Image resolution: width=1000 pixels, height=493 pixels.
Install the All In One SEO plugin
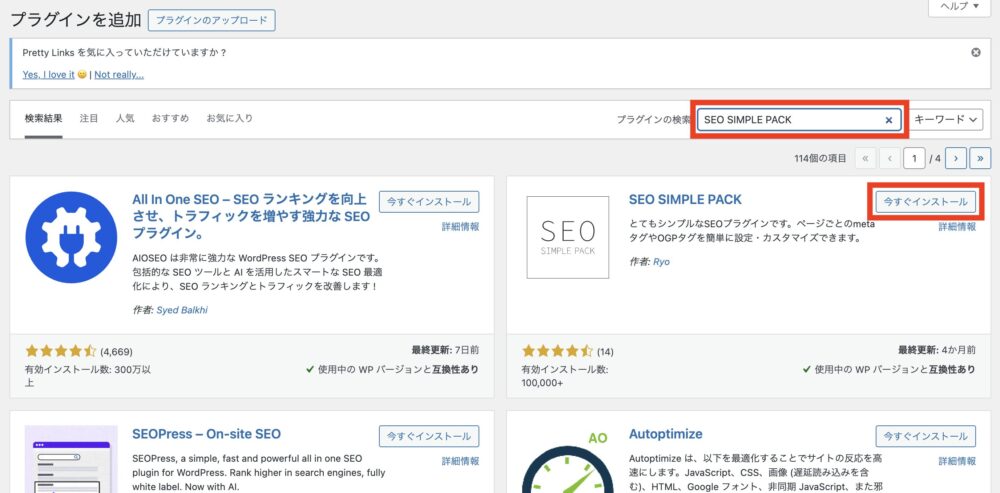point(429,202)
